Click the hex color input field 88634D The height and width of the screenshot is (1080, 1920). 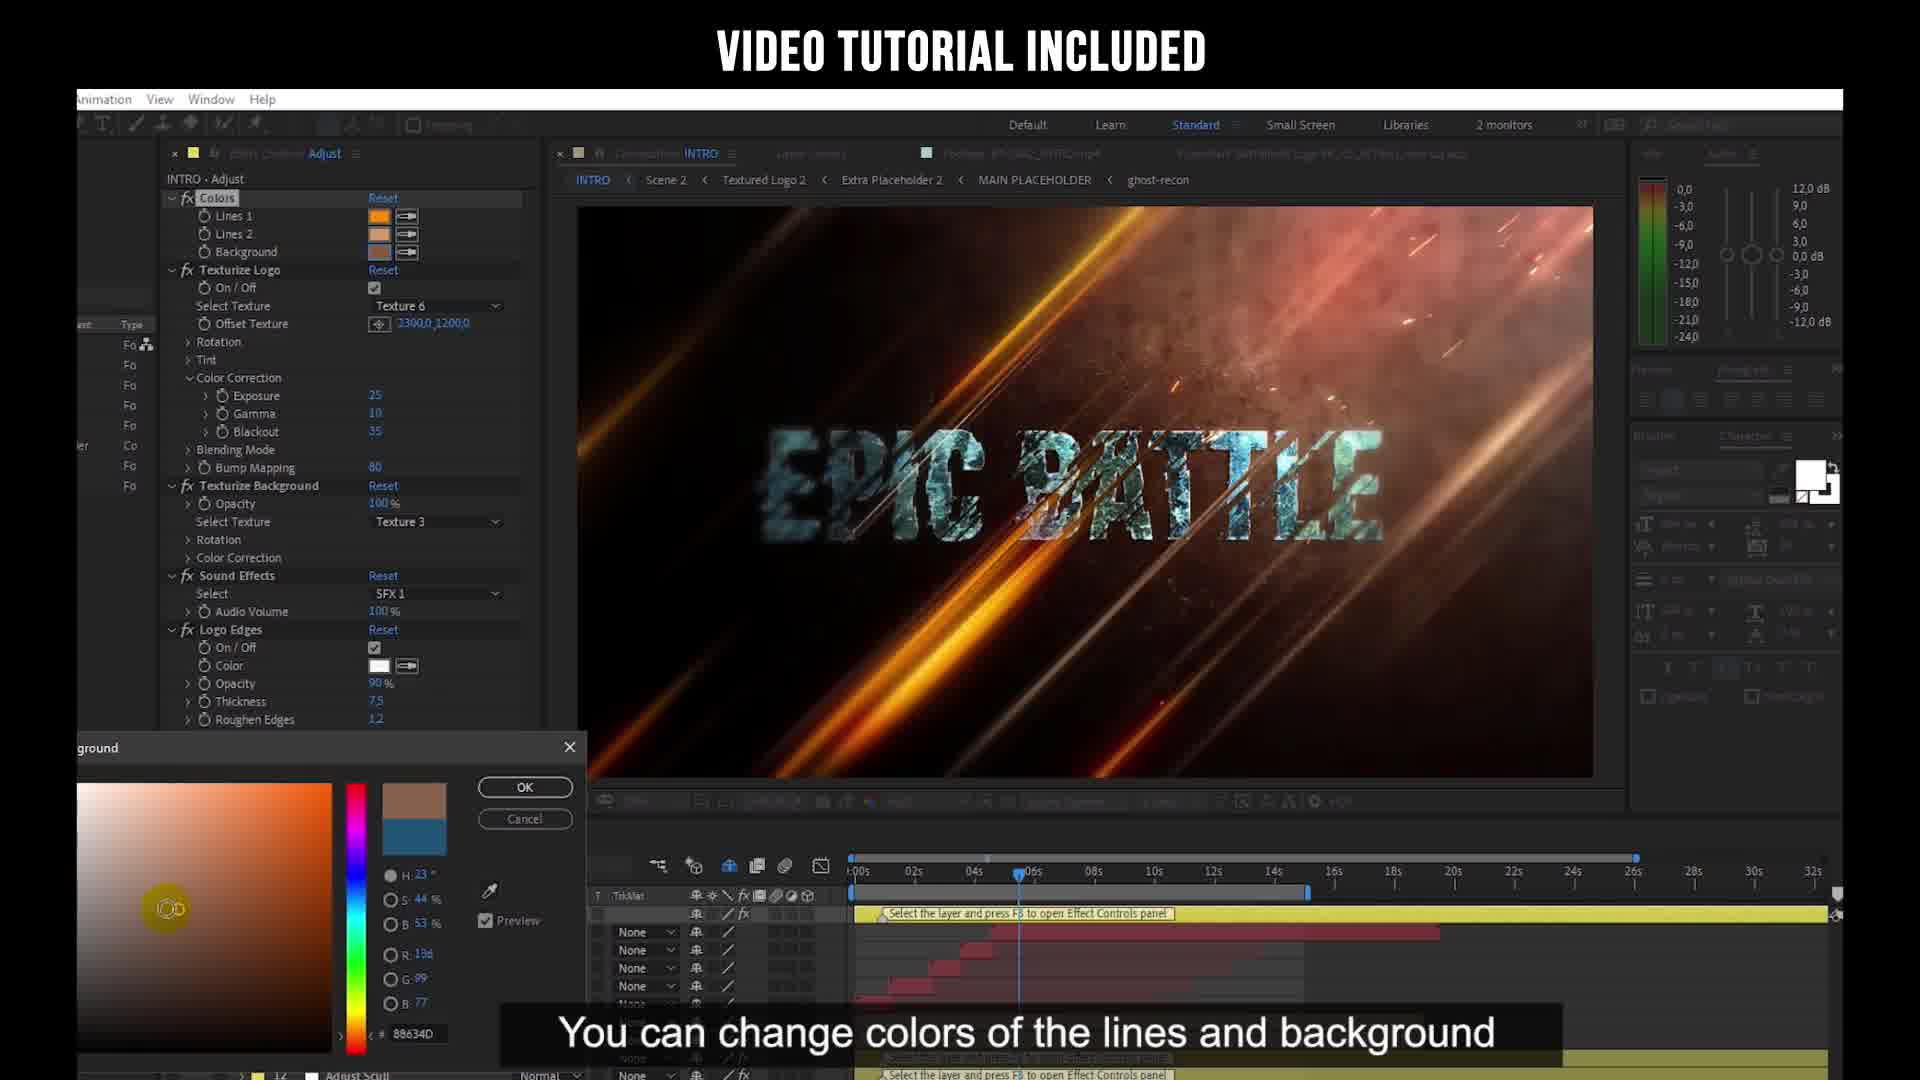click(x=417, y=1034)
